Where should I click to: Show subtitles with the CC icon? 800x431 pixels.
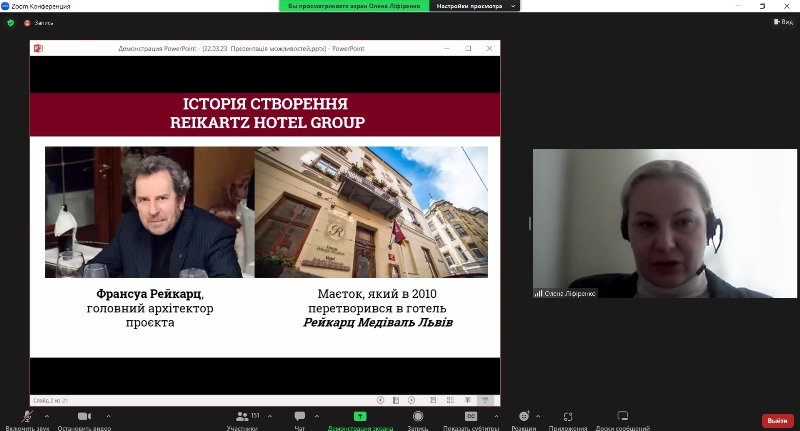[471, 416]
